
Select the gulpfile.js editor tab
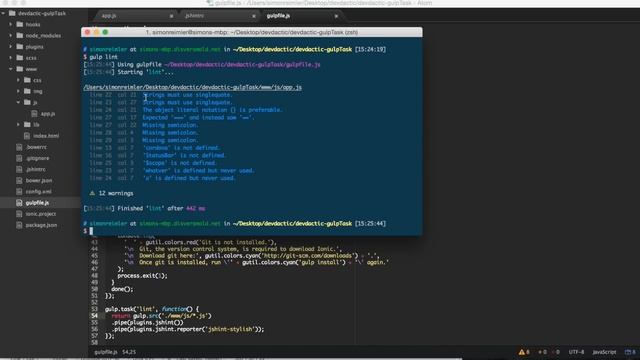point(278,16)
